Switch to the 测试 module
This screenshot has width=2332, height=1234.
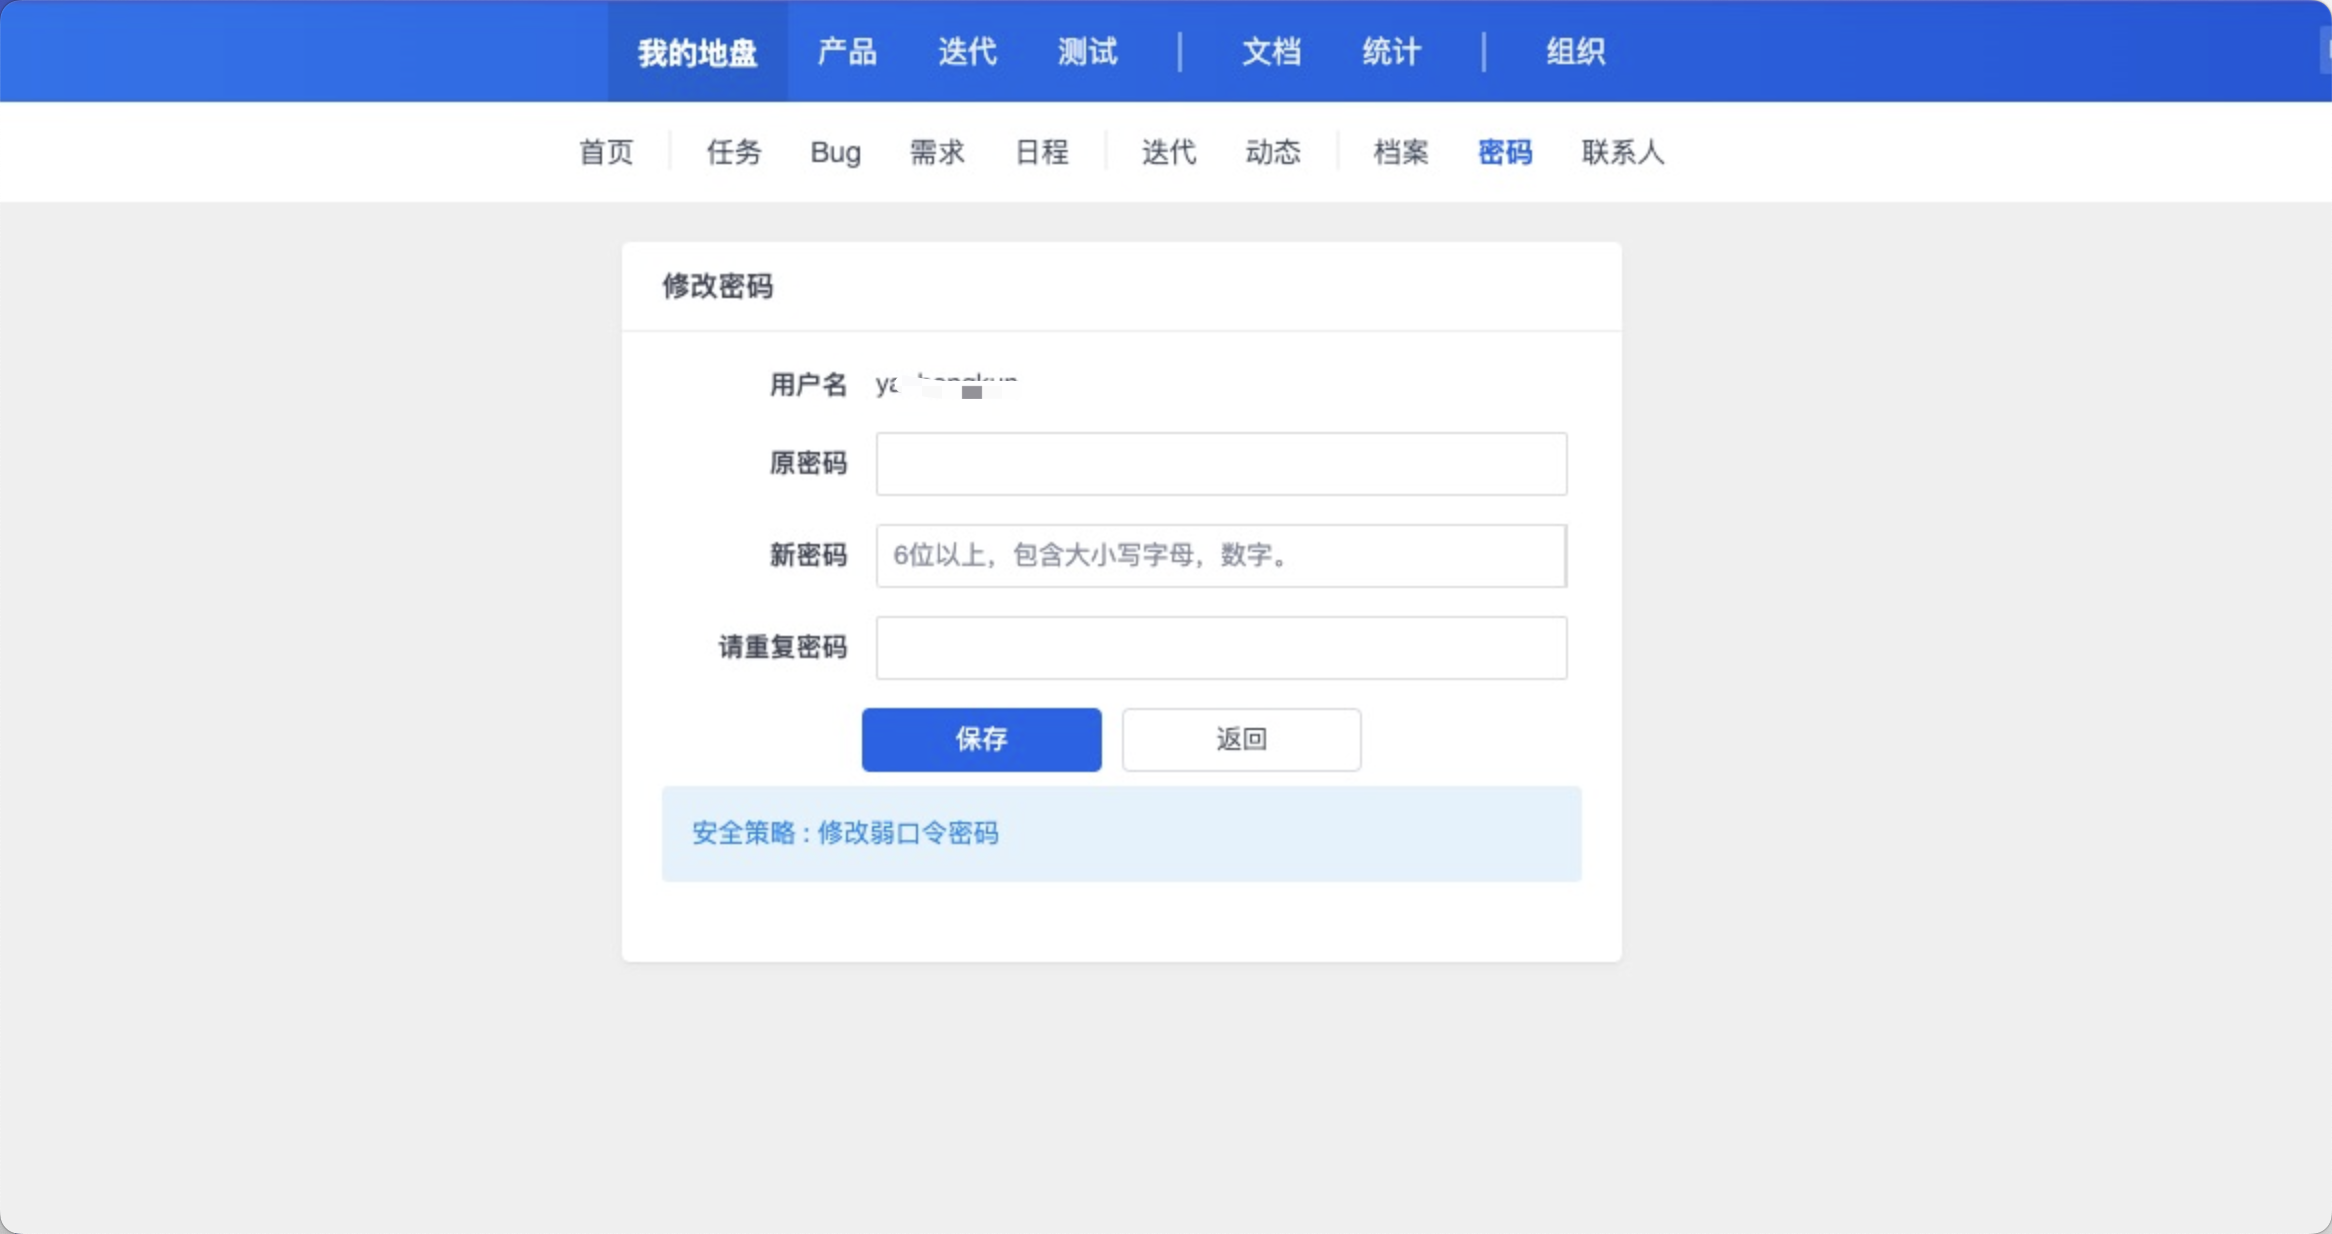[1087, 52]
